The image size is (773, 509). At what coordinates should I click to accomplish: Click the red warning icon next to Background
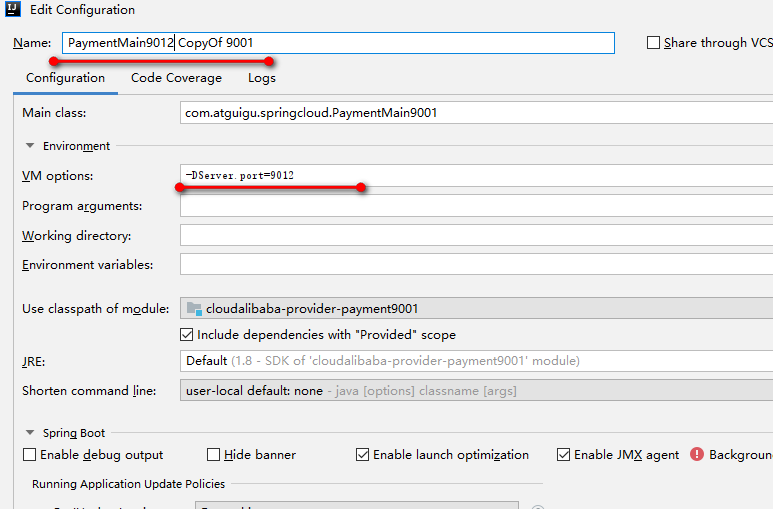click(x=697, y=454)
